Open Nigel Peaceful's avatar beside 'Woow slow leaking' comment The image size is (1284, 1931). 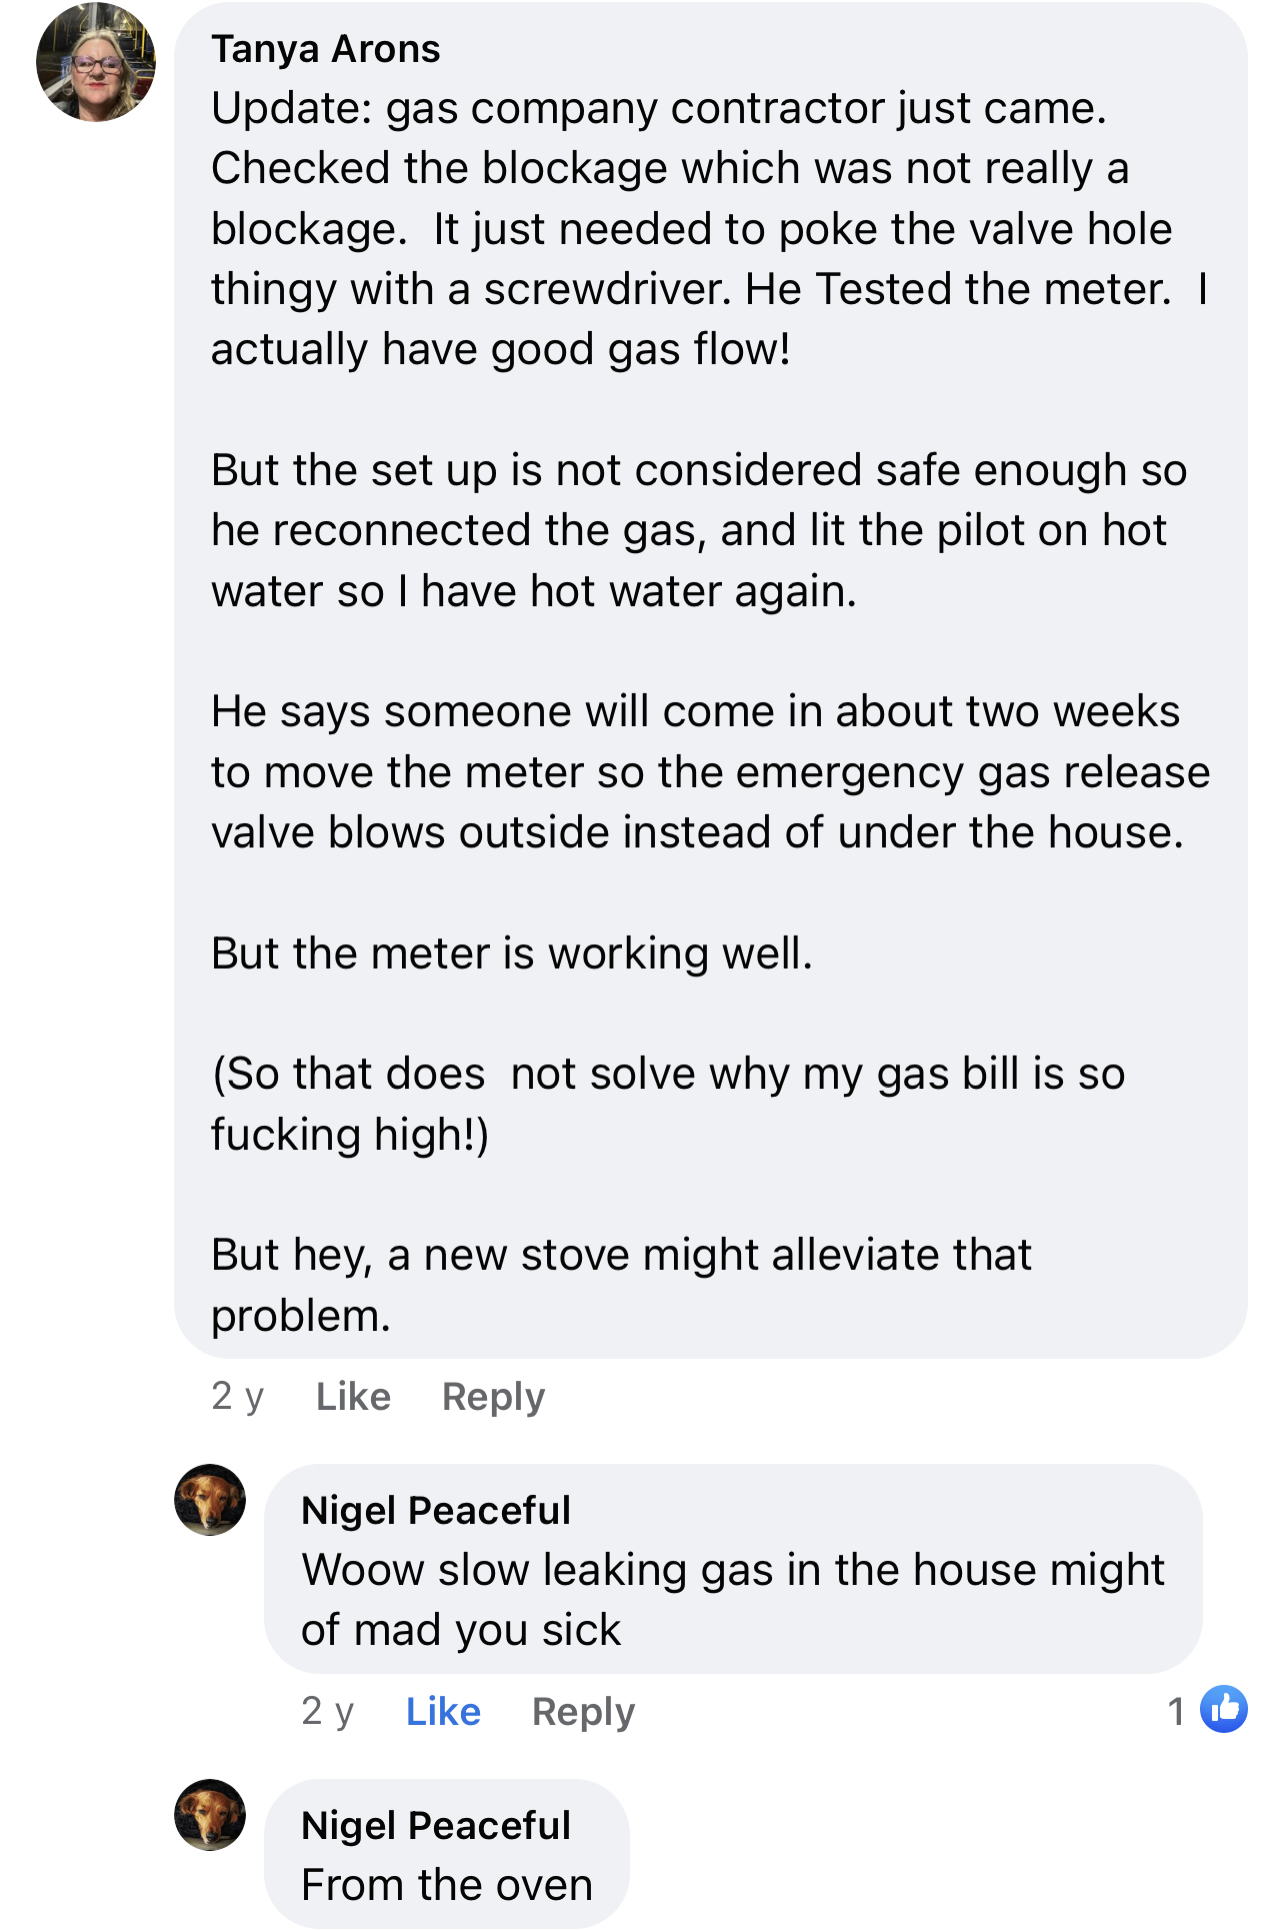coord(210,1500)
